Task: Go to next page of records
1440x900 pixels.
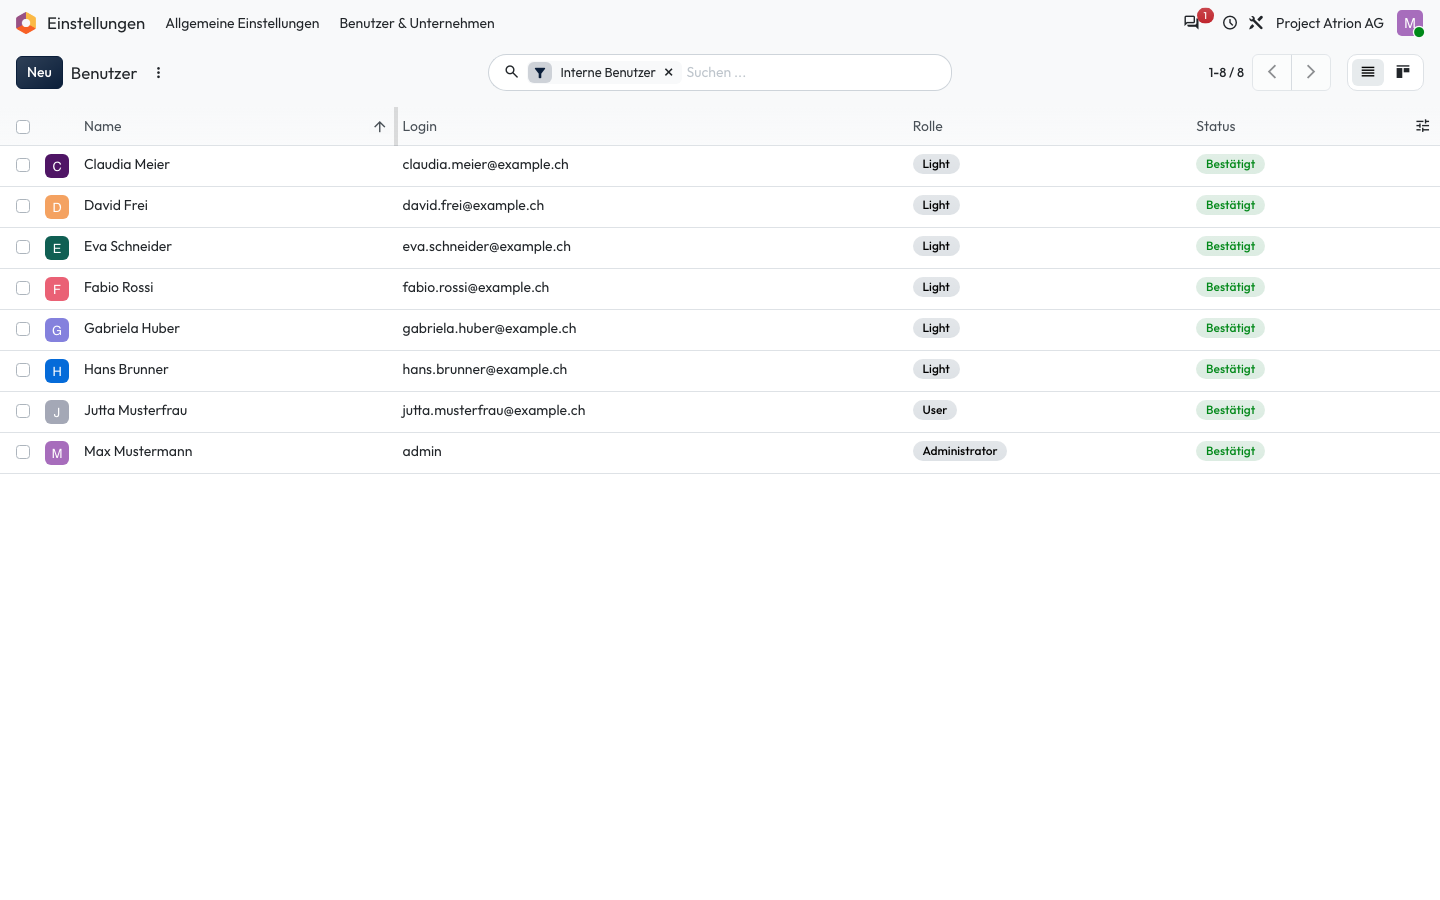Action: 1311,72
